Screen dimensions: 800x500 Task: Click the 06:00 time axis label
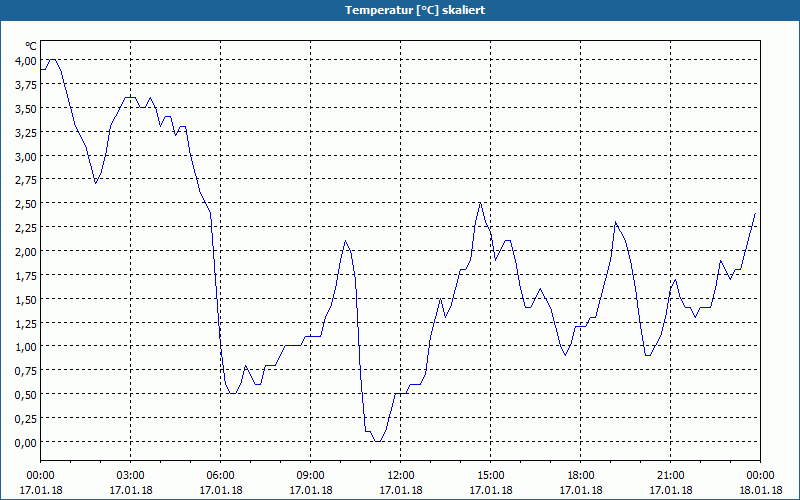[220, 476]
